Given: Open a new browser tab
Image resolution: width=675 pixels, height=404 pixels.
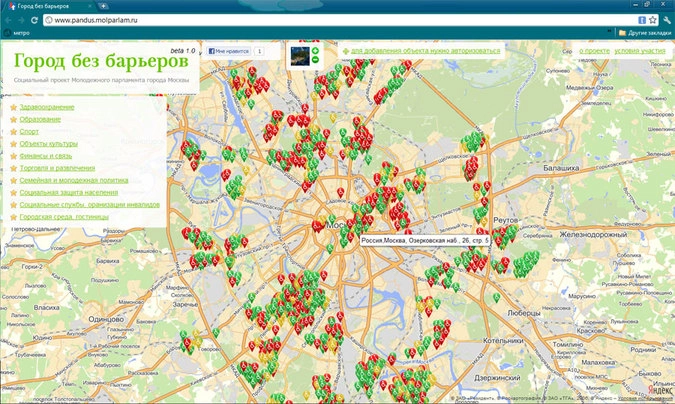Looking at the screenshot, I should pos(103,6).
